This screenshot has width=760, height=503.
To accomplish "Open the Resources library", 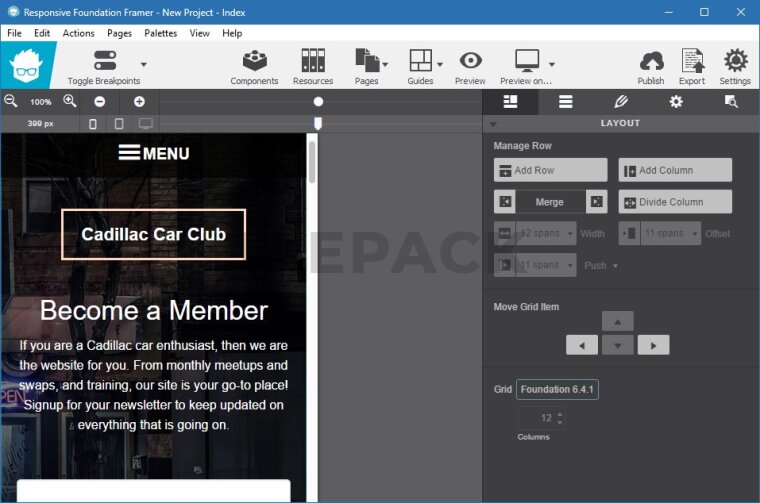I will [x=312, y=66].
